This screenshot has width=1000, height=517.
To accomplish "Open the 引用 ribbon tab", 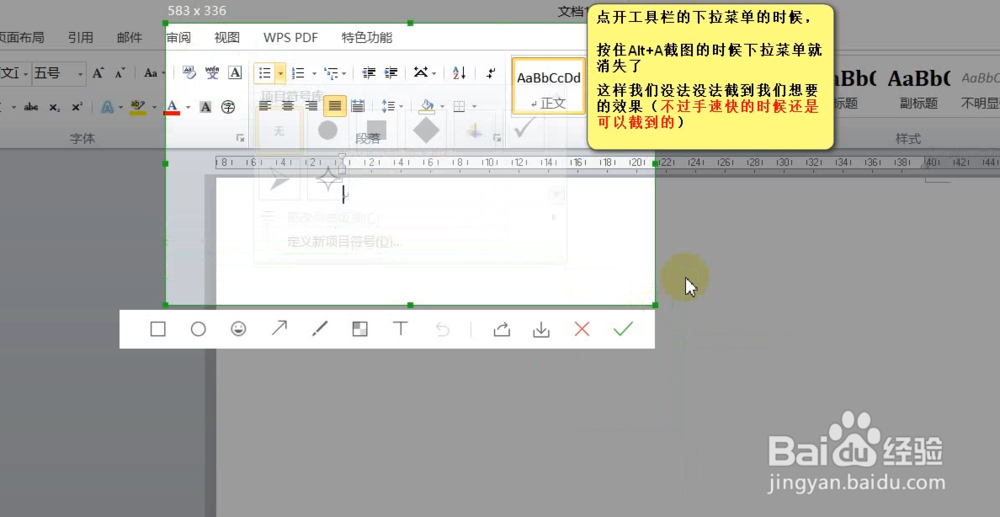I will tap(81, 38).
